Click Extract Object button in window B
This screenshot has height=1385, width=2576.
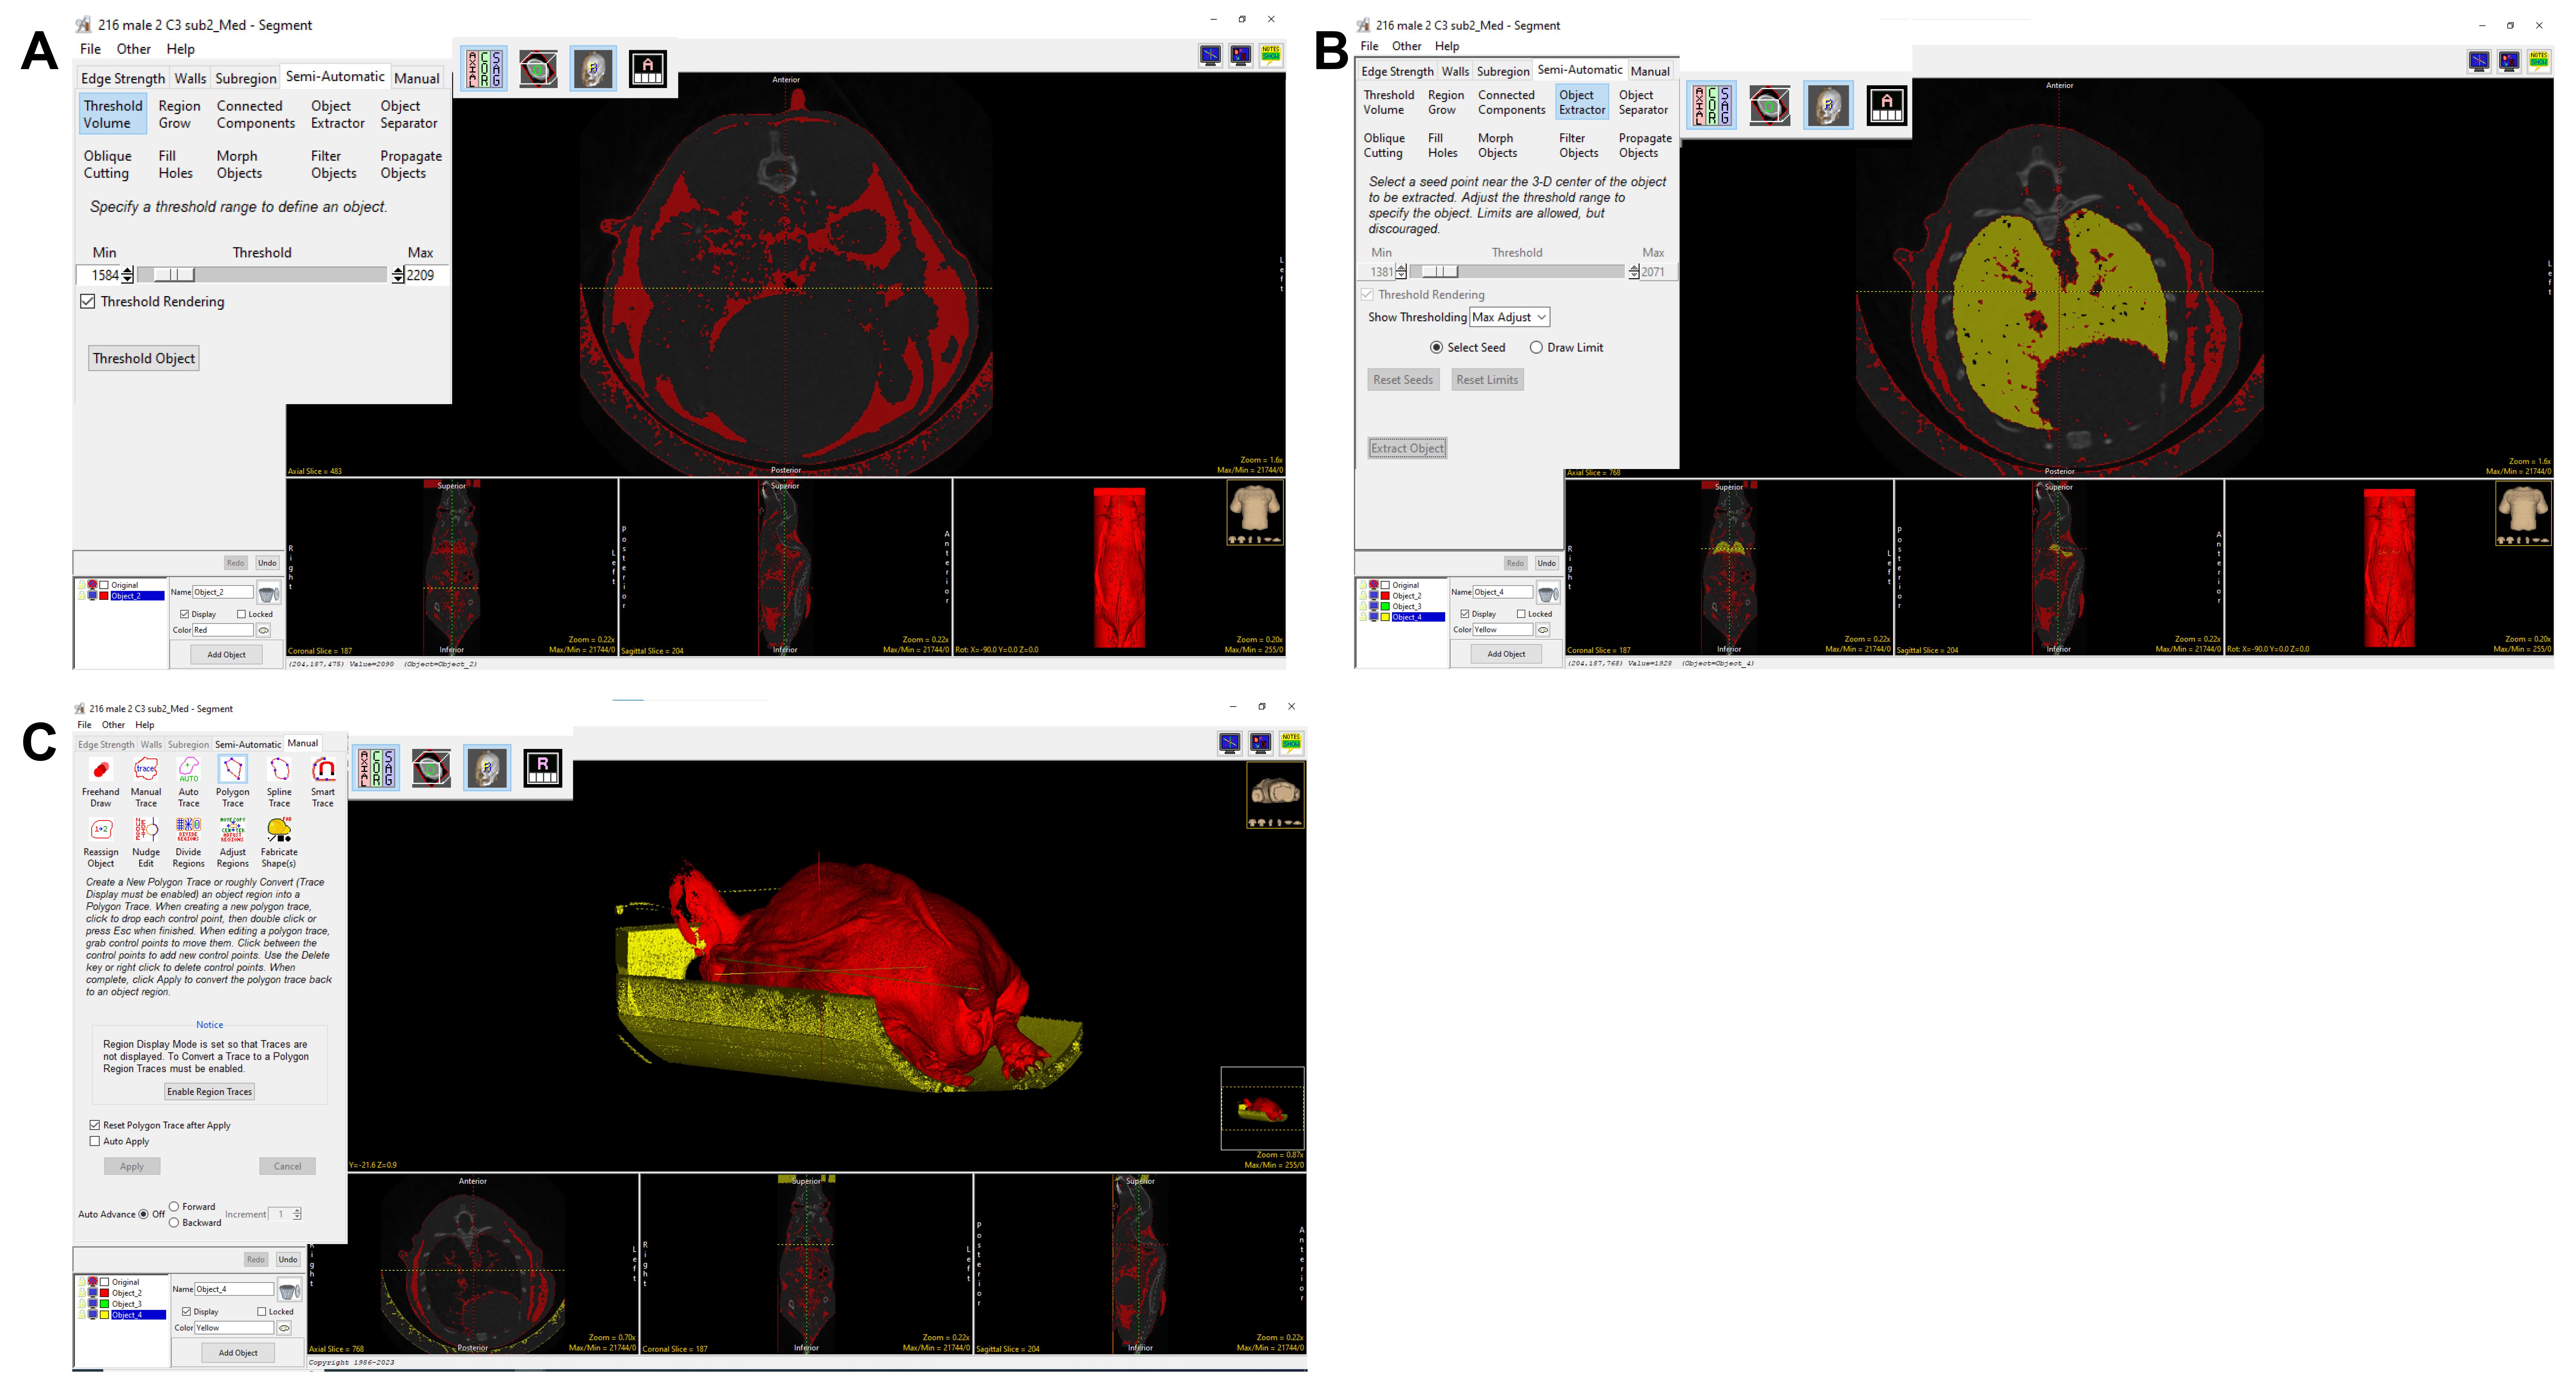coord(1407,448)
